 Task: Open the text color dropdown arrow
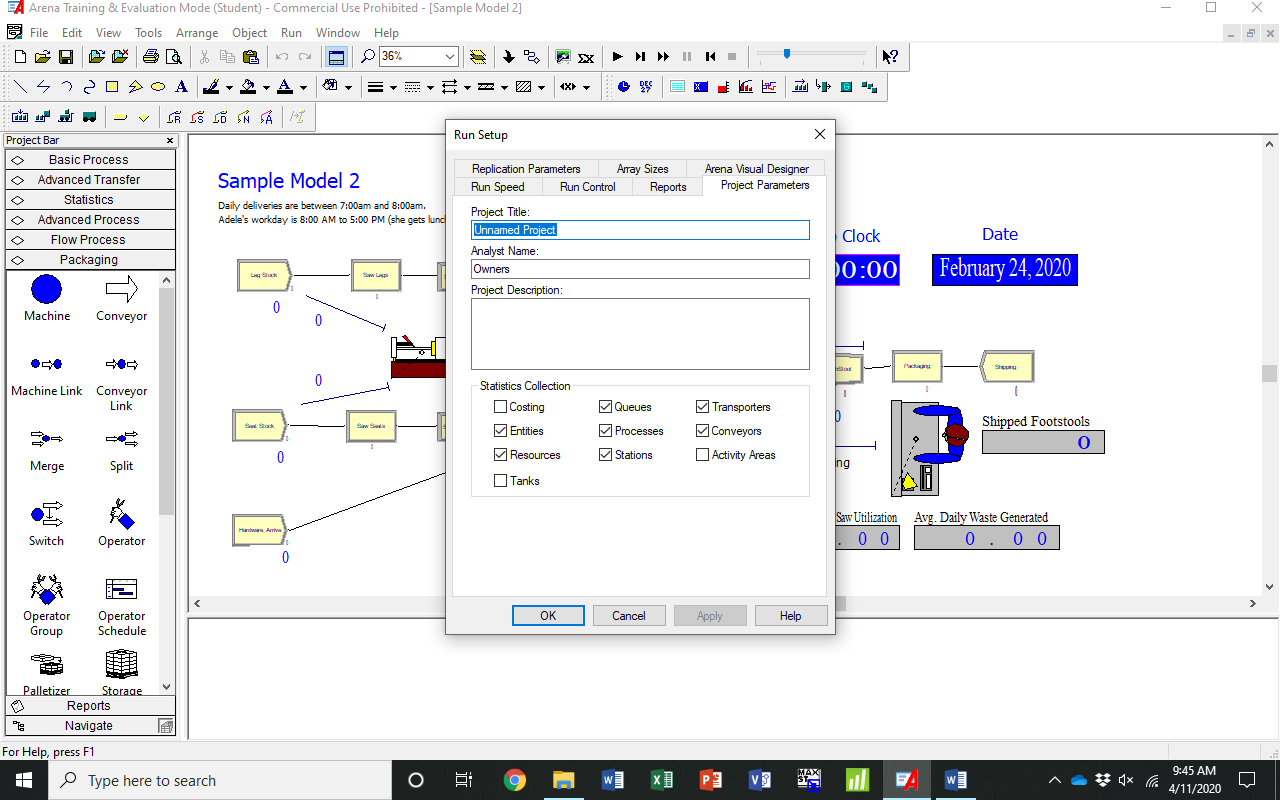[x=303, y=87]
